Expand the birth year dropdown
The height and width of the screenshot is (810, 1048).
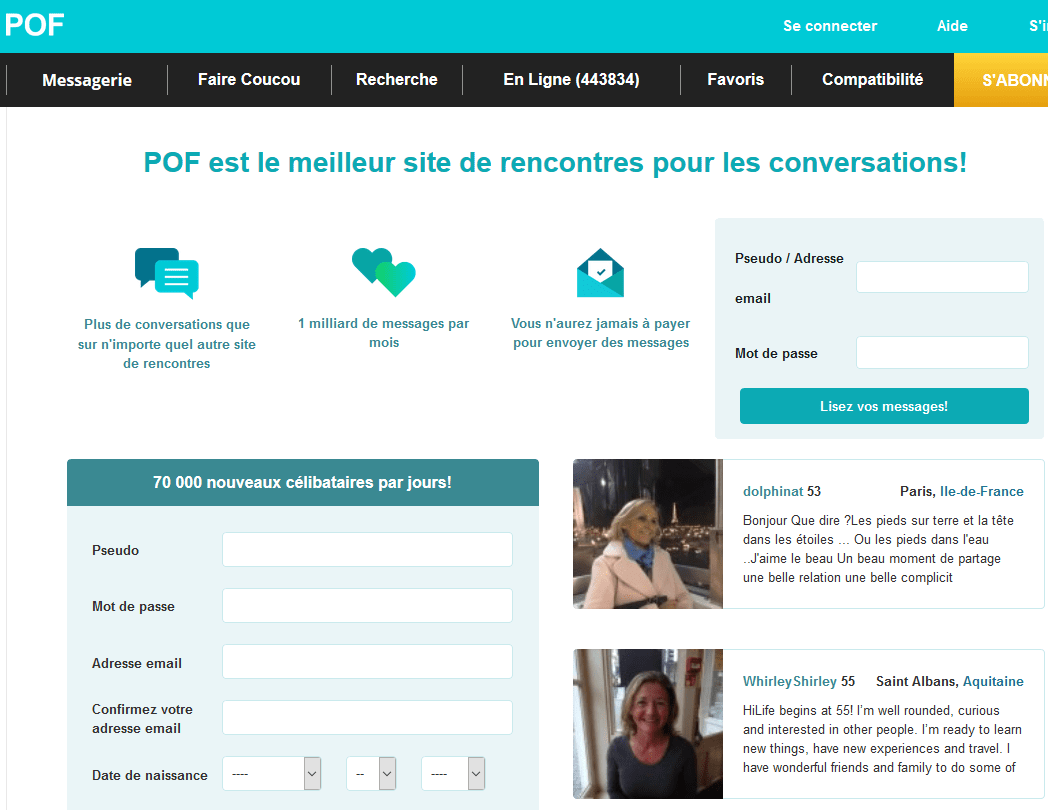pyautogui.click(x=452, y=773)
